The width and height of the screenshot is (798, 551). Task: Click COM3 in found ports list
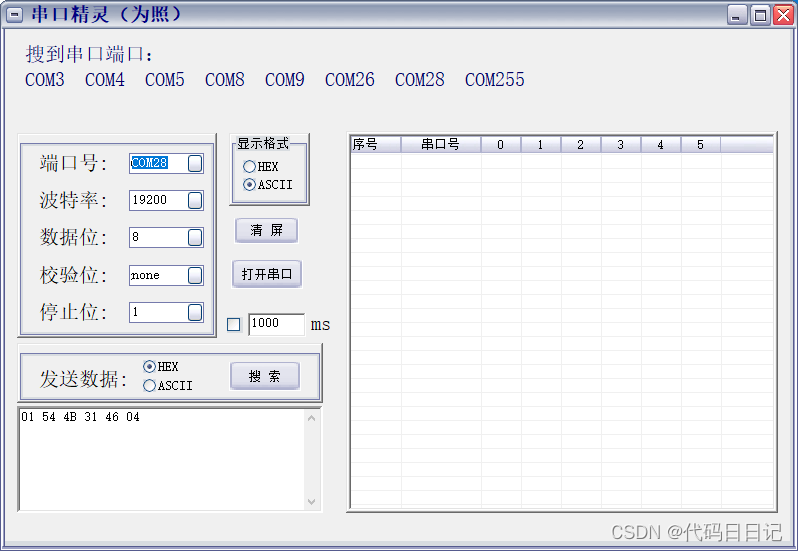(45, 80)
